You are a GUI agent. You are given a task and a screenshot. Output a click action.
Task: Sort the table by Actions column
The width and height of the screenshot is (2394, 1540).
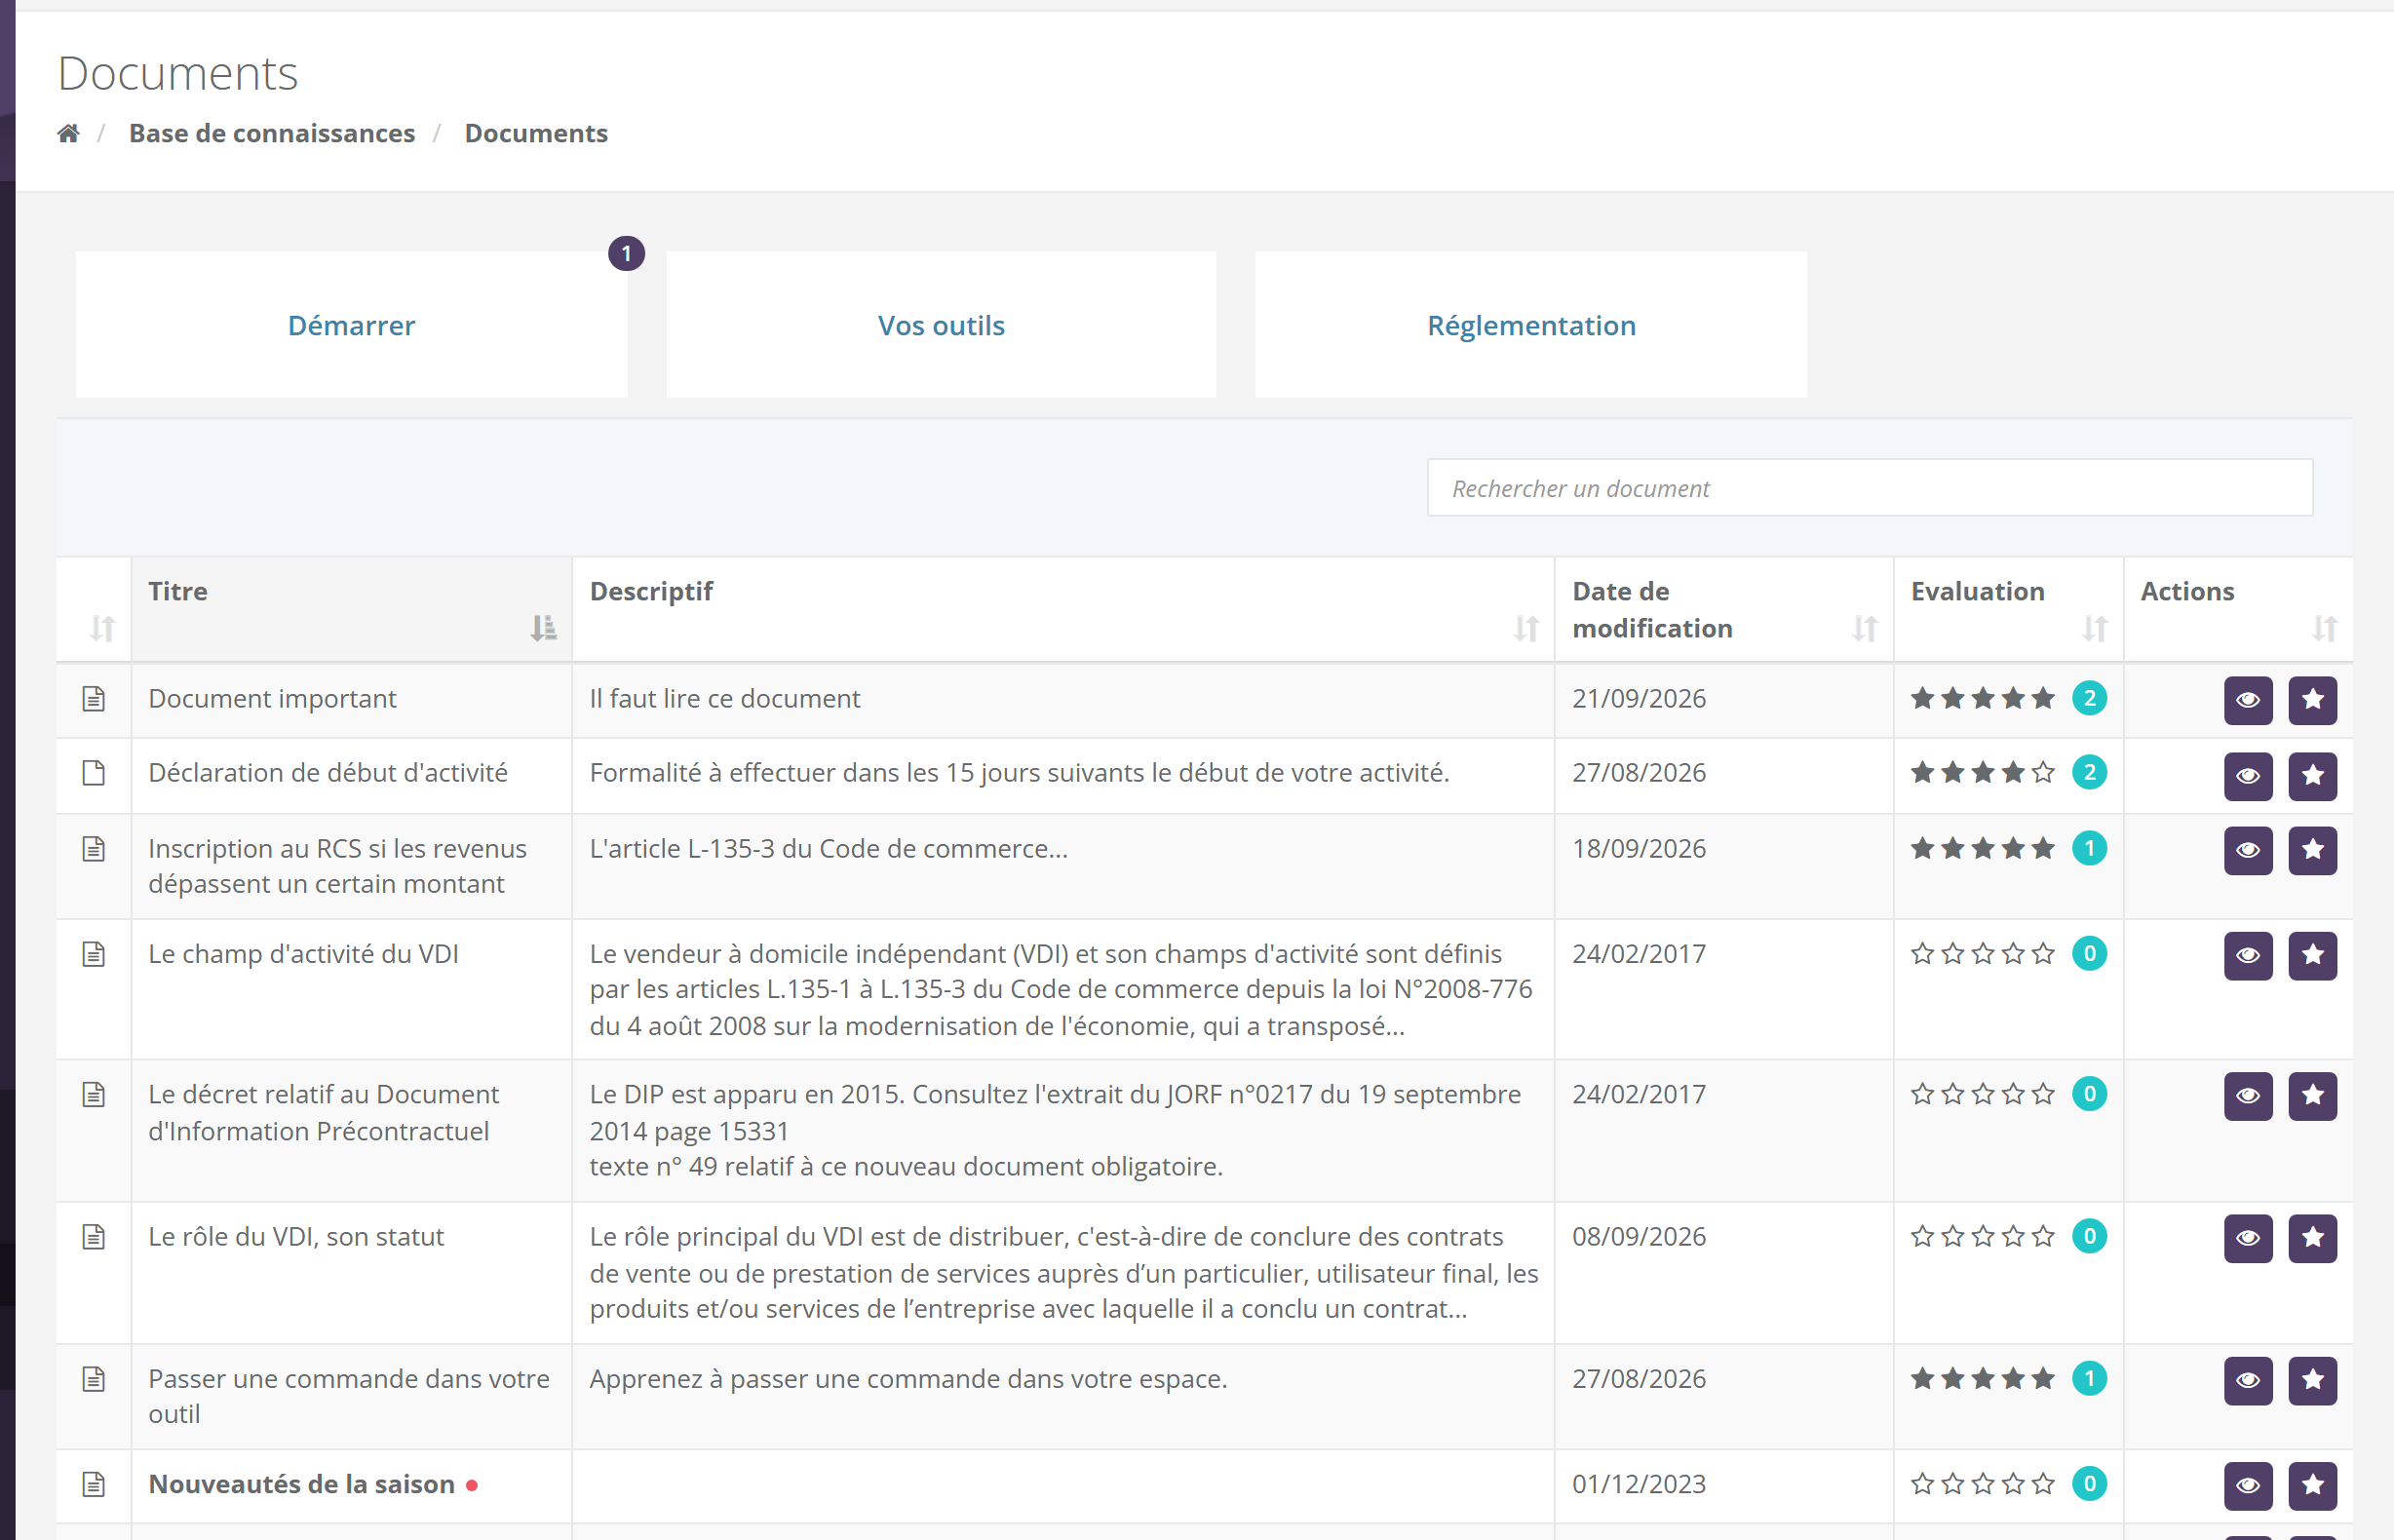click(x=2238, y=609)
